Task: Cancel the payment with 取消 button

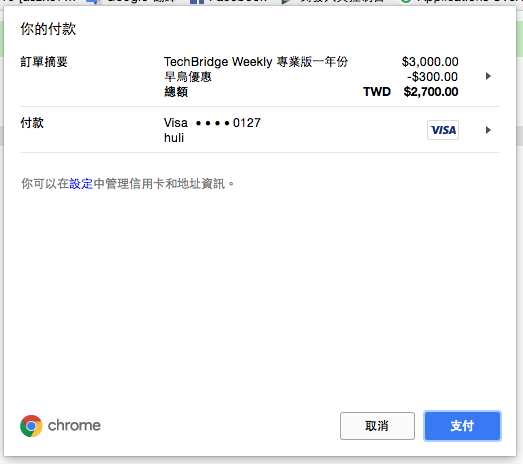Action: click(377, 426)
